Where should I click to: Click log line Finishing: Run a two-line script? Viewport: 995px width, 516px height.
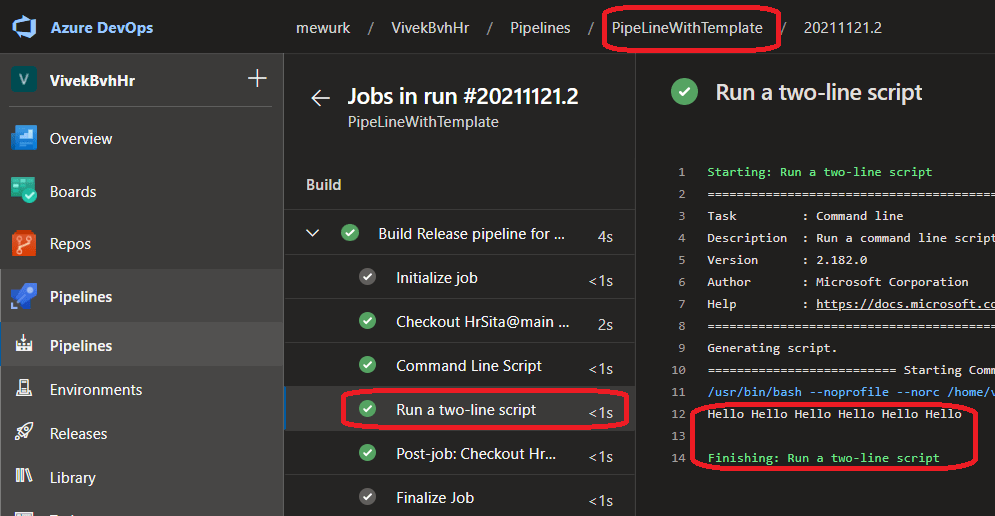tap(824, 458)
